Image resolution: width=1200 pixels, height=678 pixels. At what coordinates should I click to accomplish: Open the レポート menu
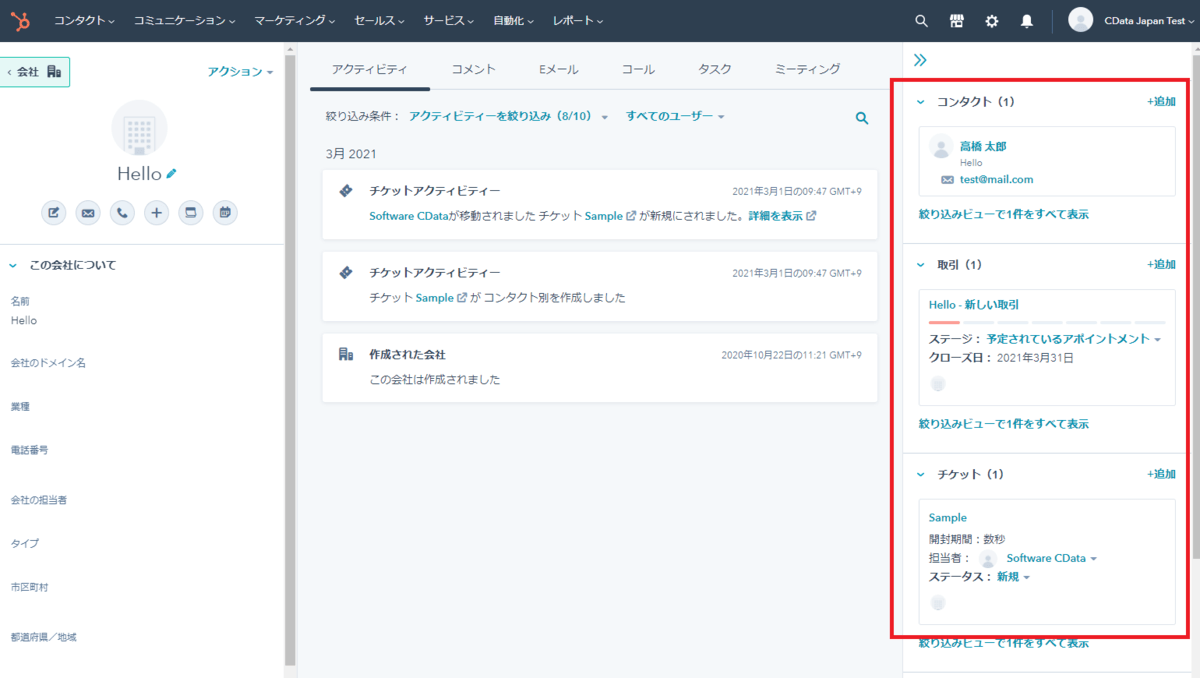578,20
